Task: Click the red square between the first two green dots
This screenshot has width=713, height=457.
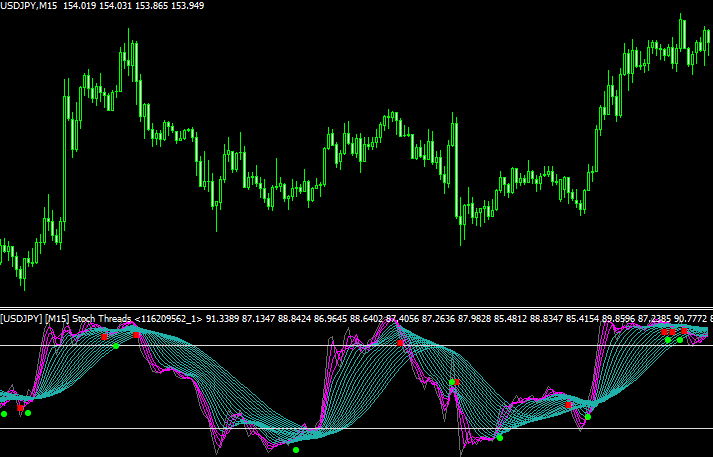Action: click(20, 408)
